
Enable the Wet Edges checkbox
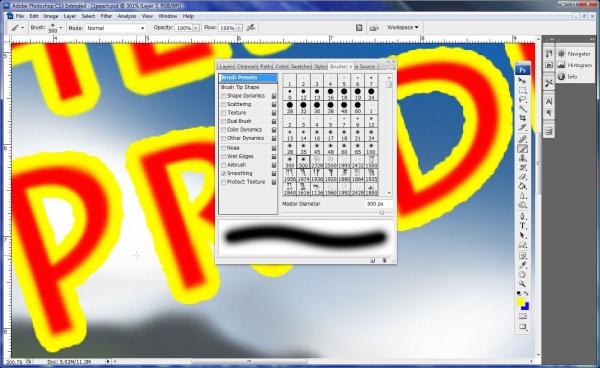(223, 157)
